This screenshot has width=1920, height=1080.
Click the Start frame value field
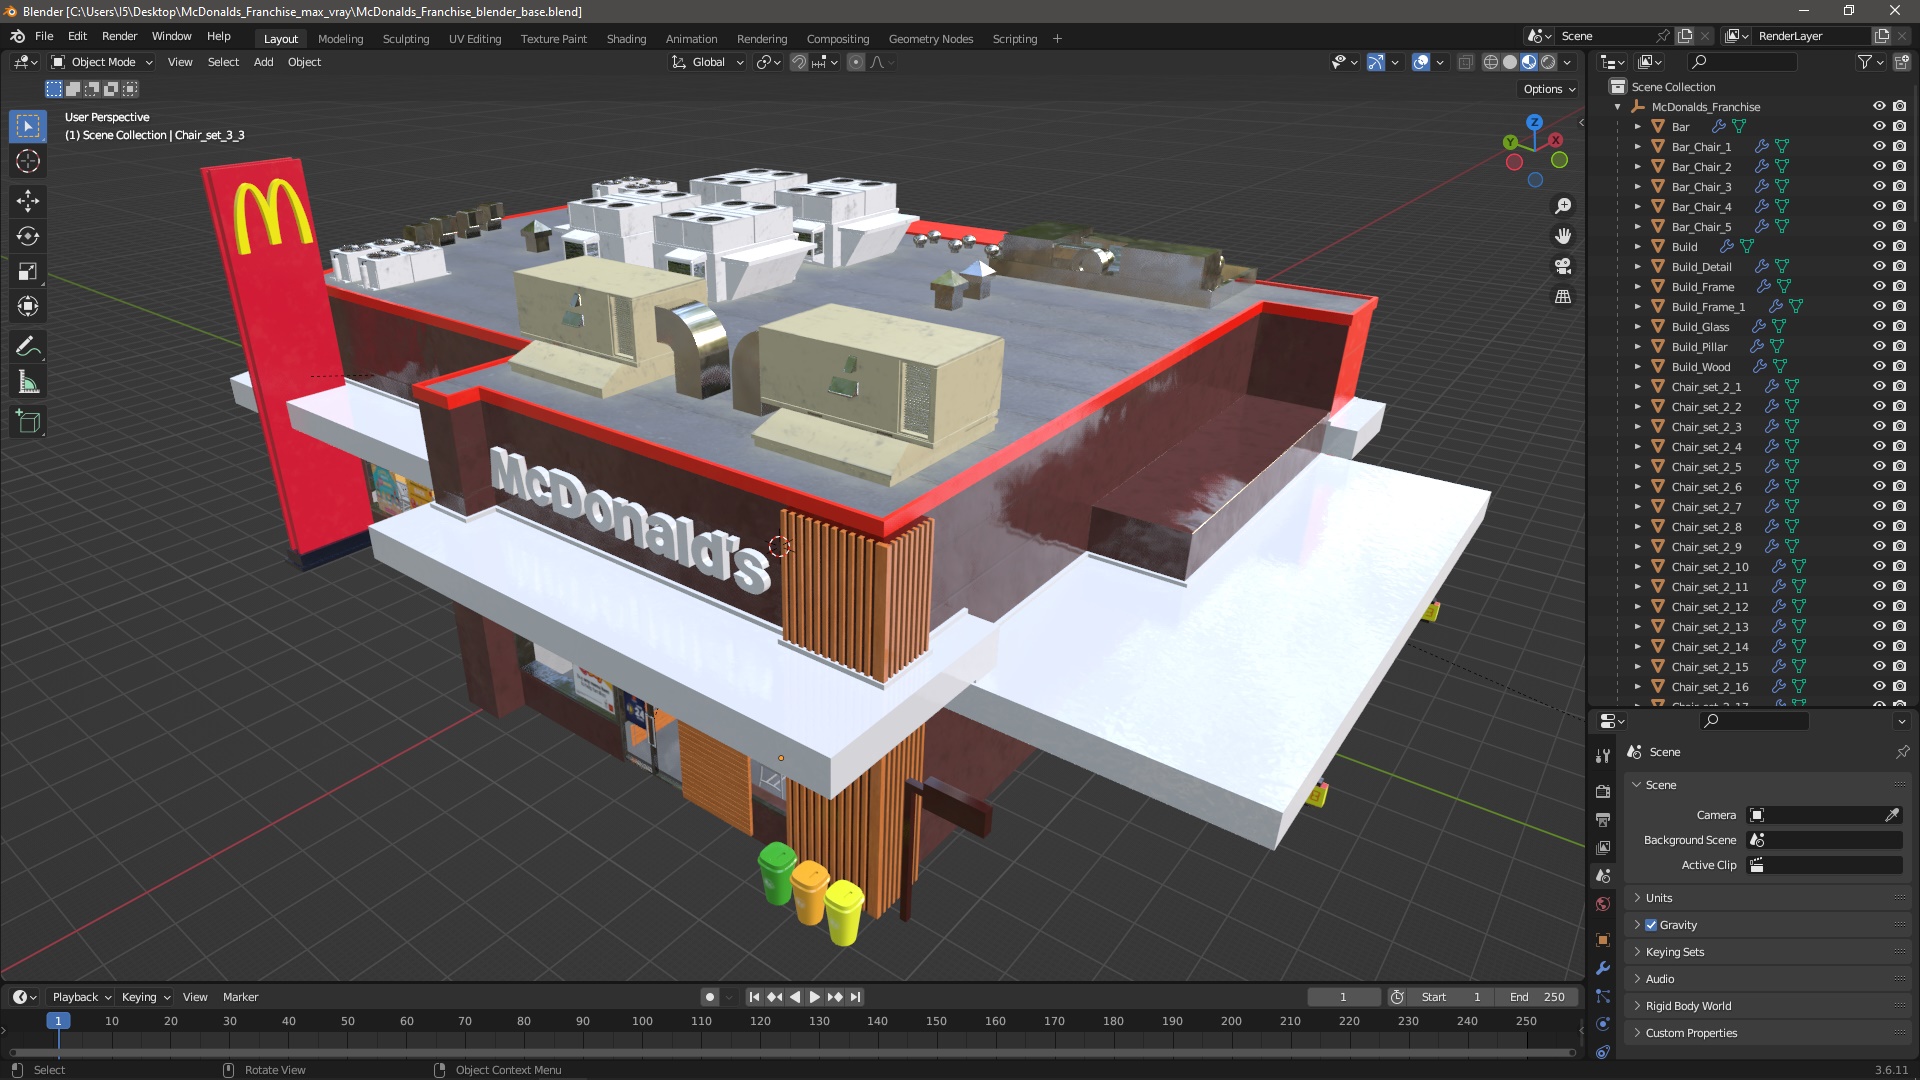point(1451,997)
